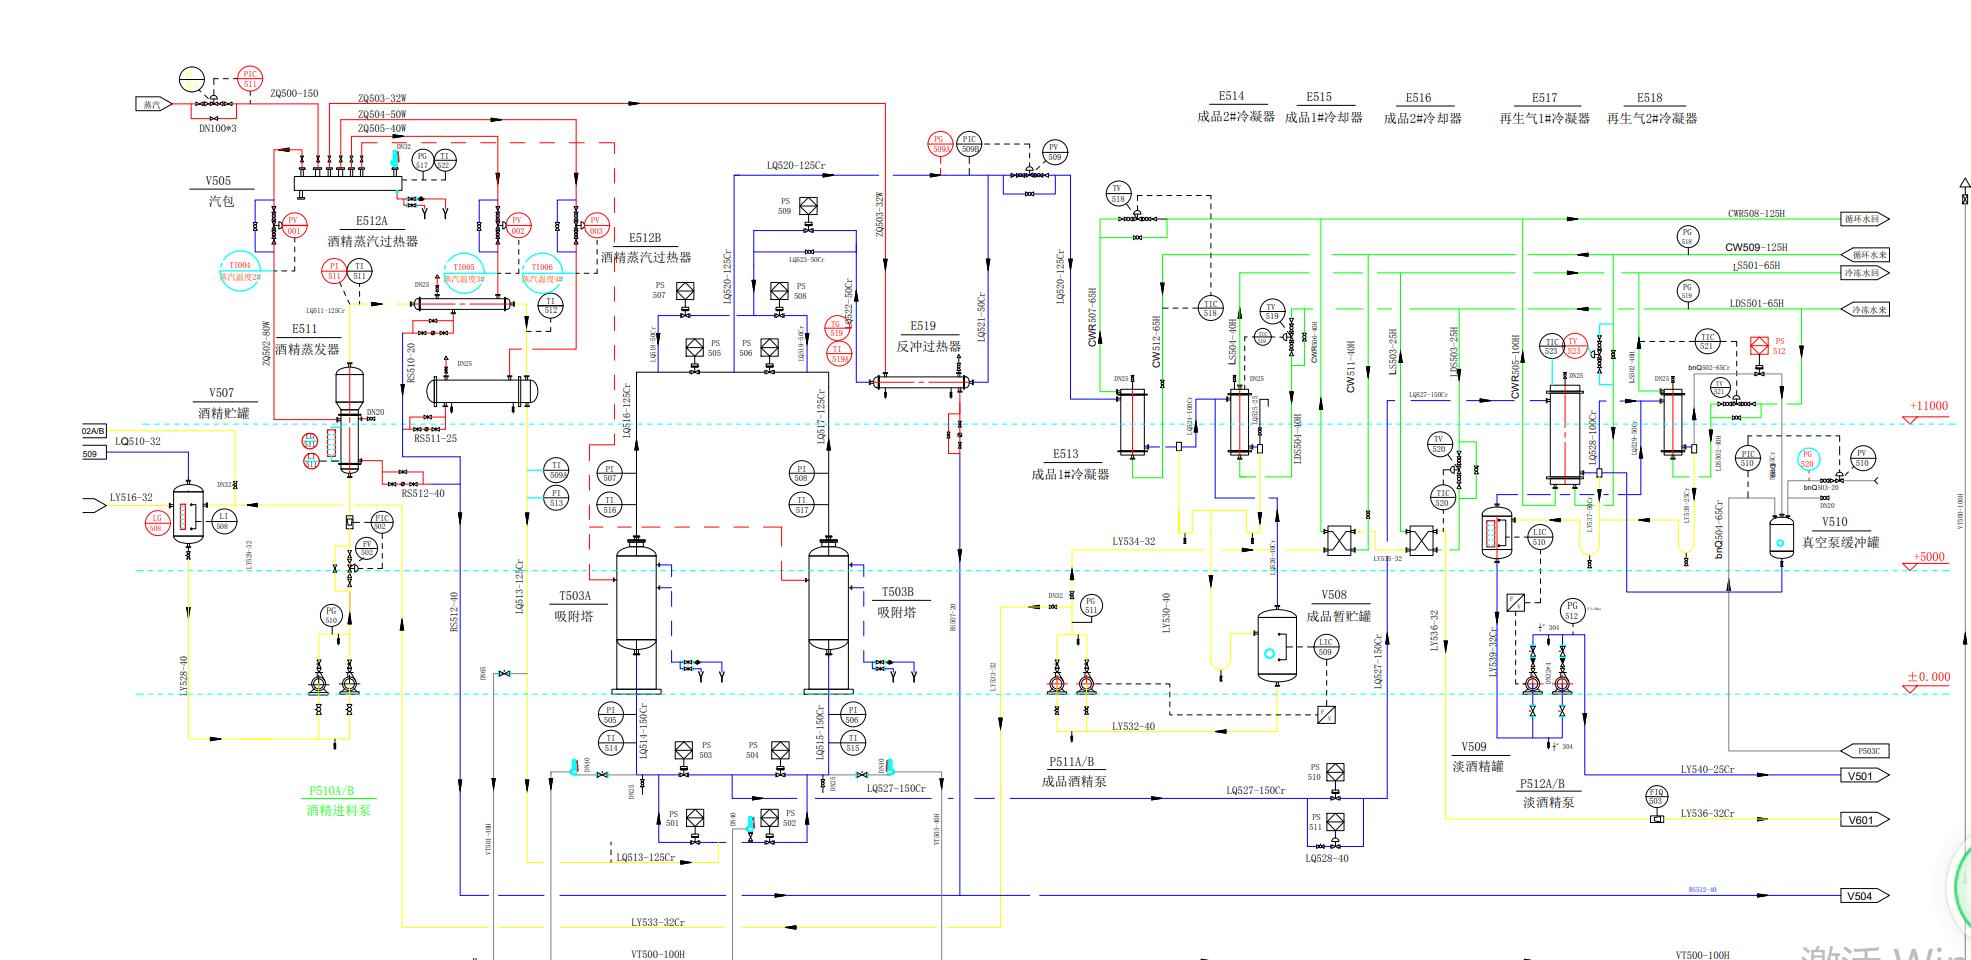The height and width of the screenshot is (960, 1971).
Task: Click the PG 511 gauge bubble
Action: pyautogui.click(x=1091, y=605)
